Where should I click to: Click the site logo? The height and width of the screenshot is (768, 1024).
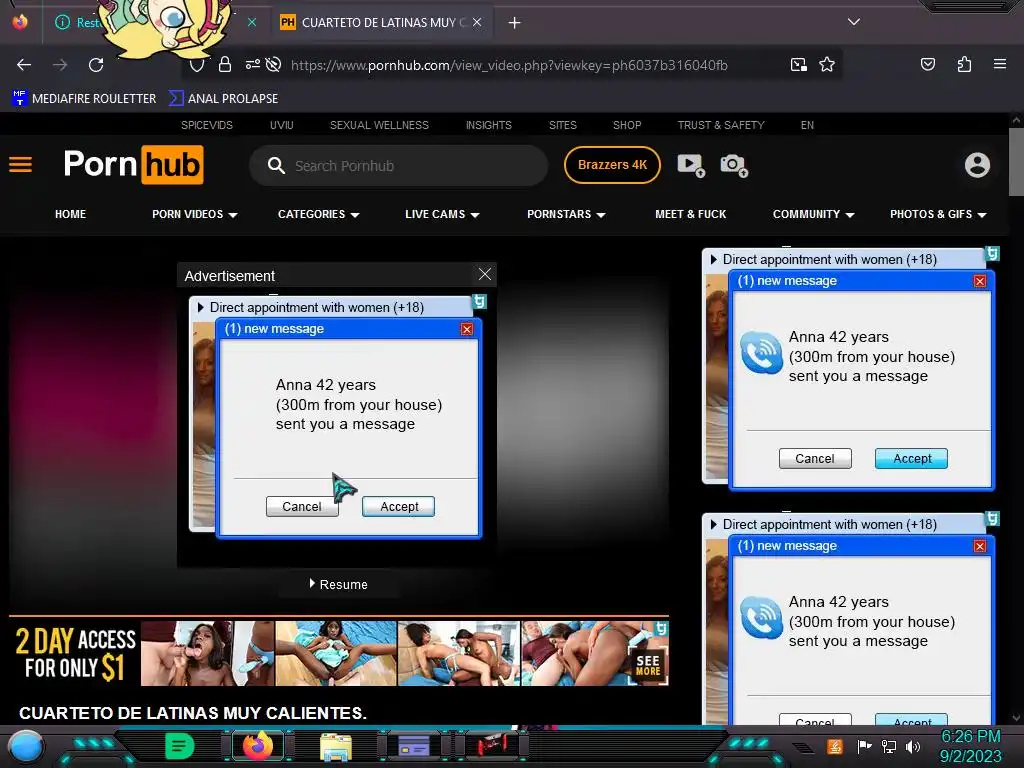click(x=134, y=165)
